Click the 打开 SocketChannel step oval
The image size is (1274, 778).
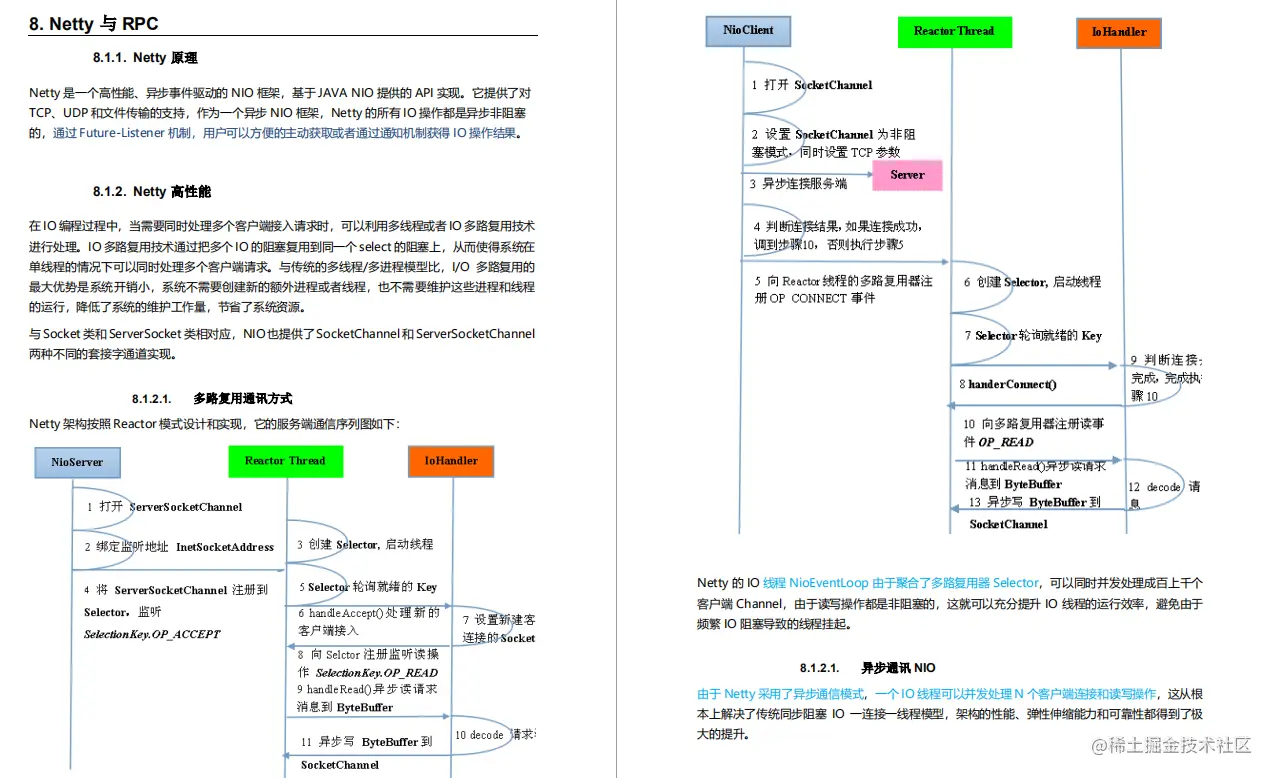pos(812,85)
